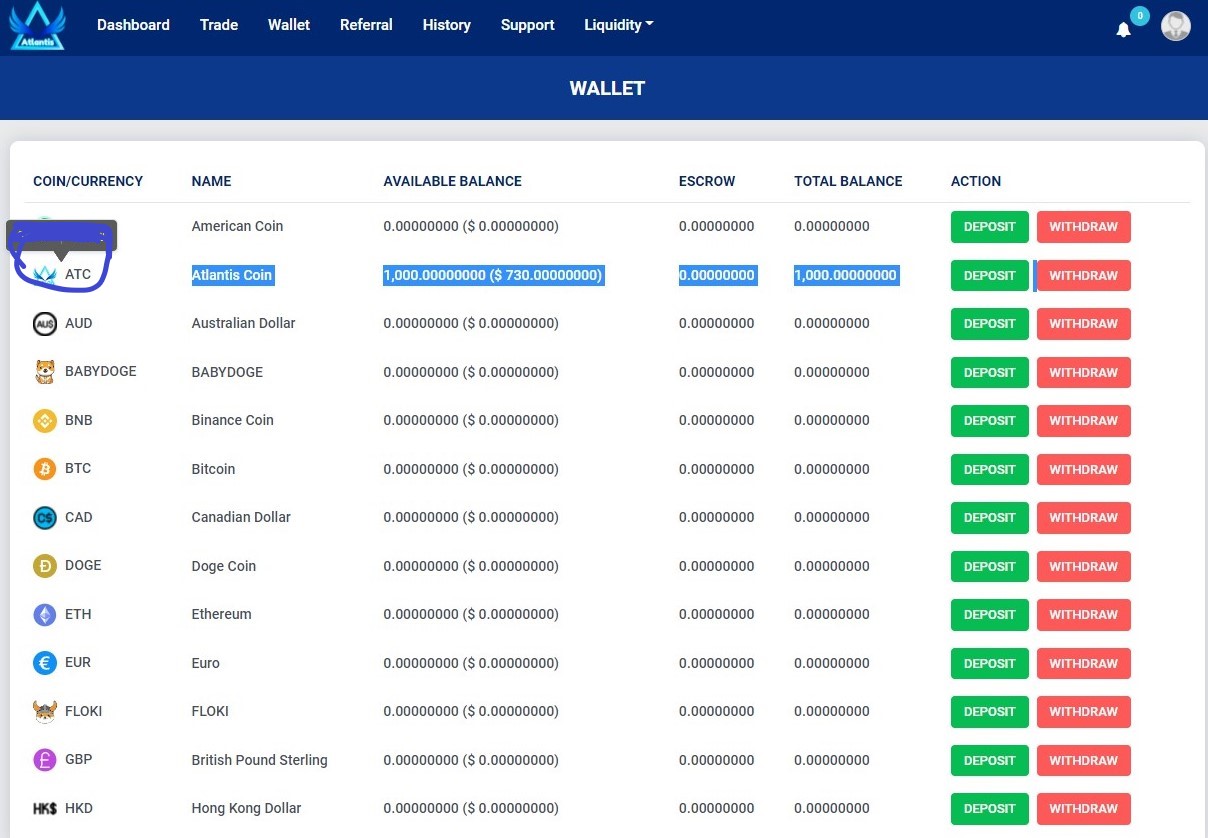
Task: Open the notifications bell icon
Action: [1123, 30]
